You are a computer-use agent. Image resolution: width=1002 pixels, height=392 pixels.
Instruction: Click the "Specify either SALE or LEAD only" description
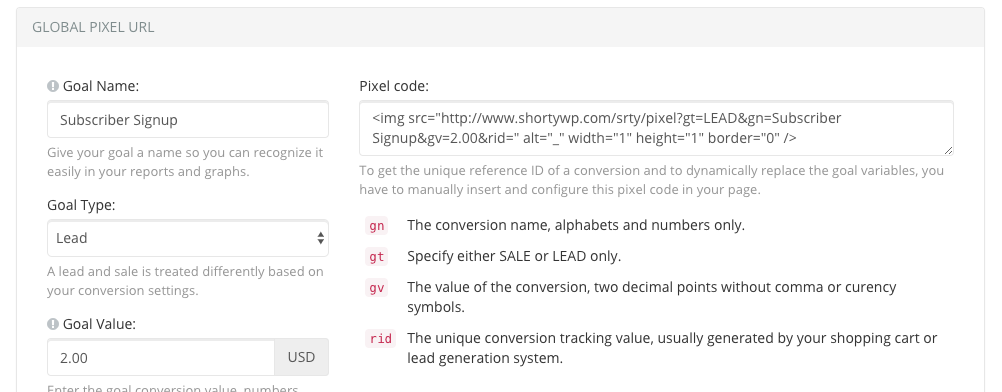point(514,256)
